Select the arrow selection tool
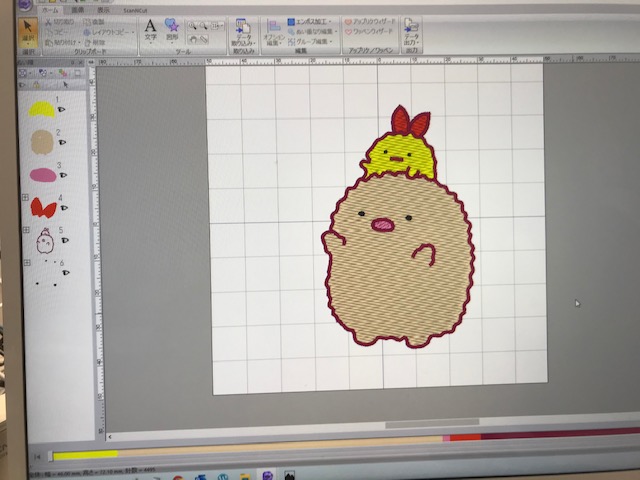Viewport: 640px width, 480px height. 28,33
